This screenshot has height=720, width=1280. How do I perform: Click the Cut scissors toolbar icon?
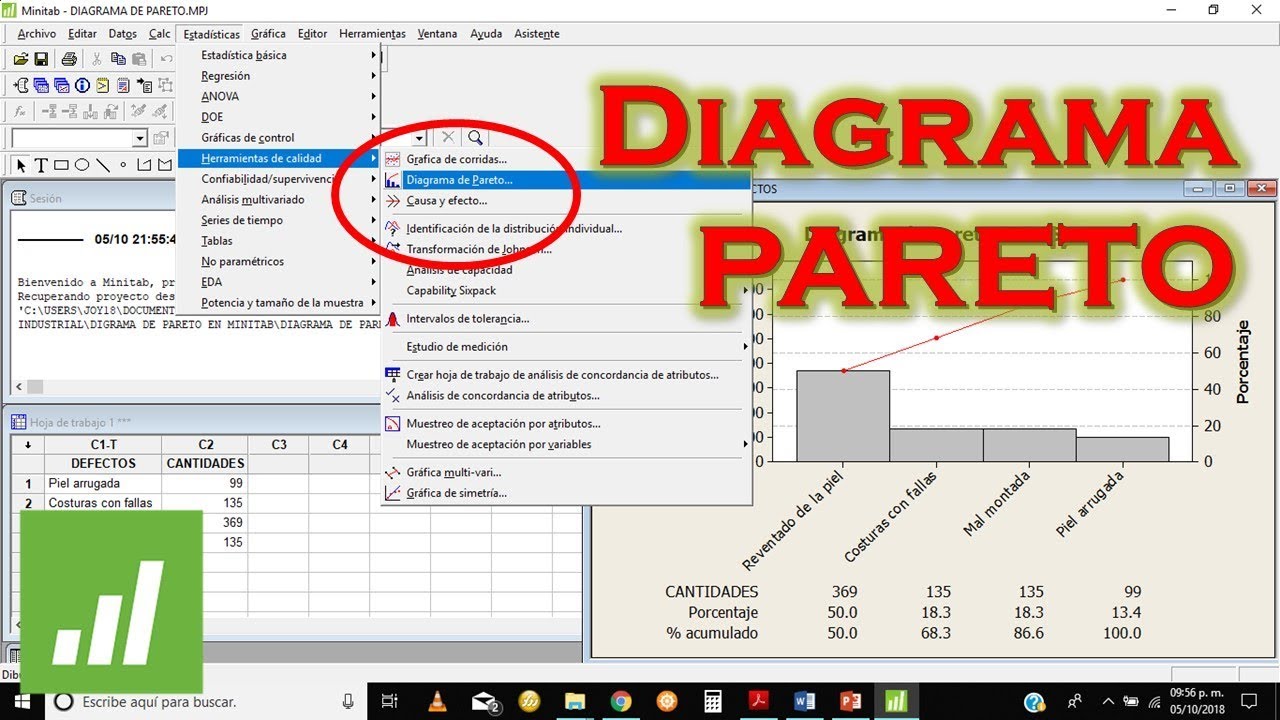click(x=97, y=59)
